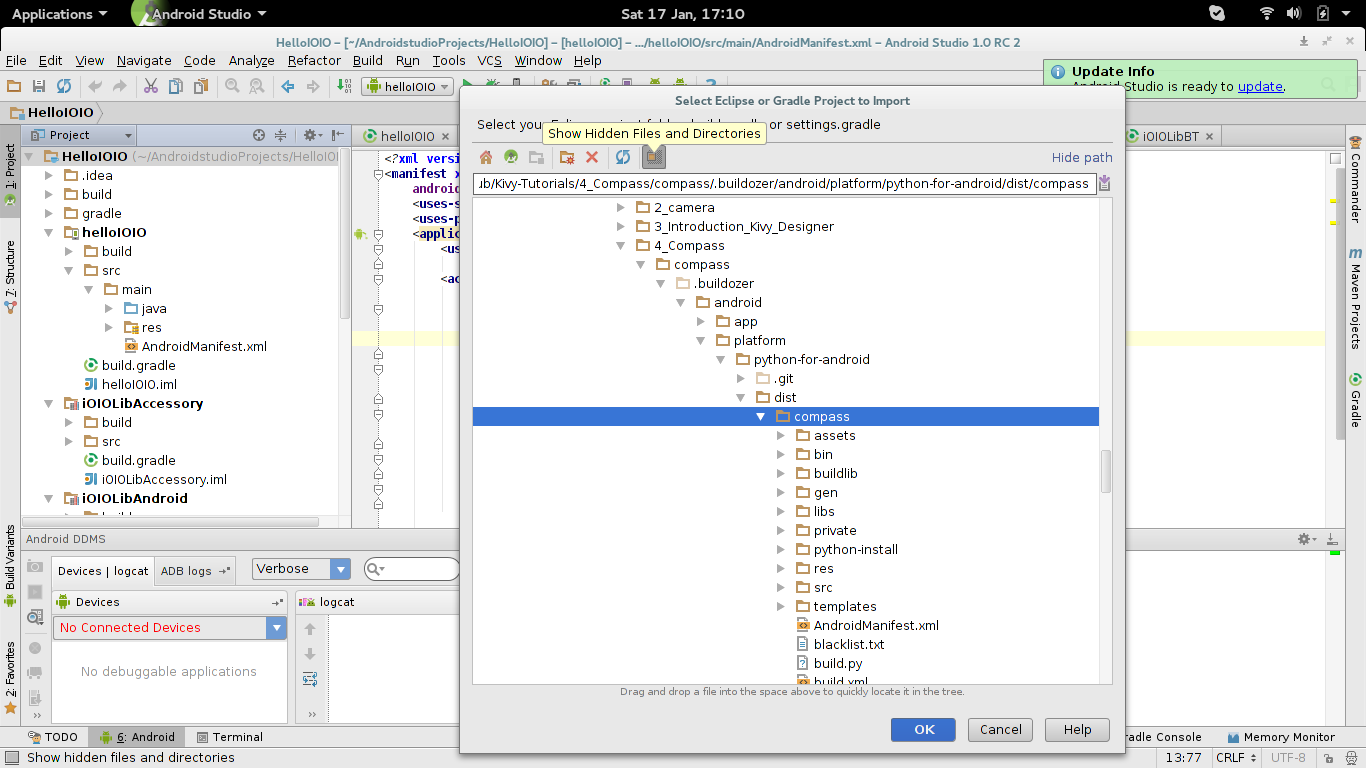Select blacklist.txt in dialog tree
Viewport: 1366px width, 768px height.
(849, 645)
